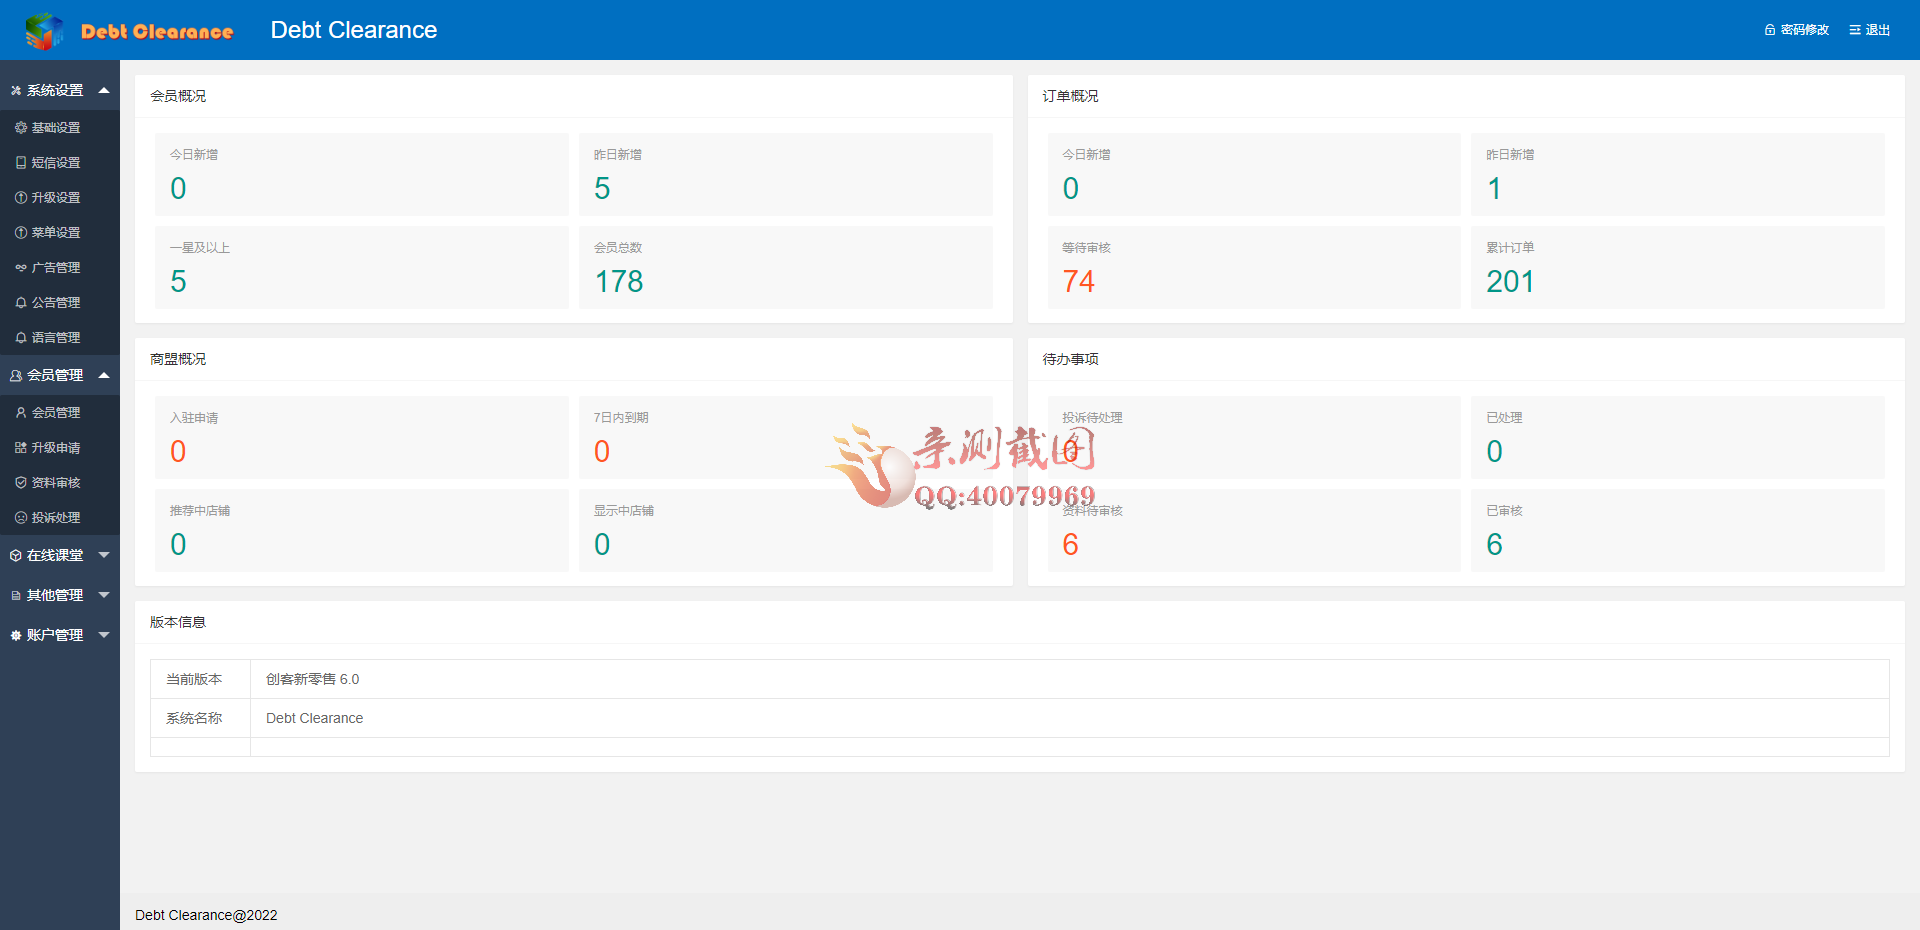Open the 公告管理 bell icon
This screenshot has height=930, width=1920.
(19, 302)
